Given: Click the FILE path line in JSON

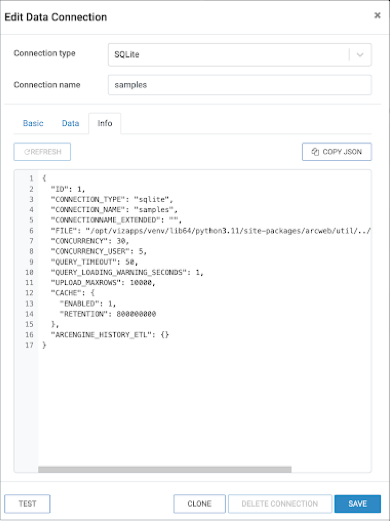Looking at the screenshot, I should [211, 231].
